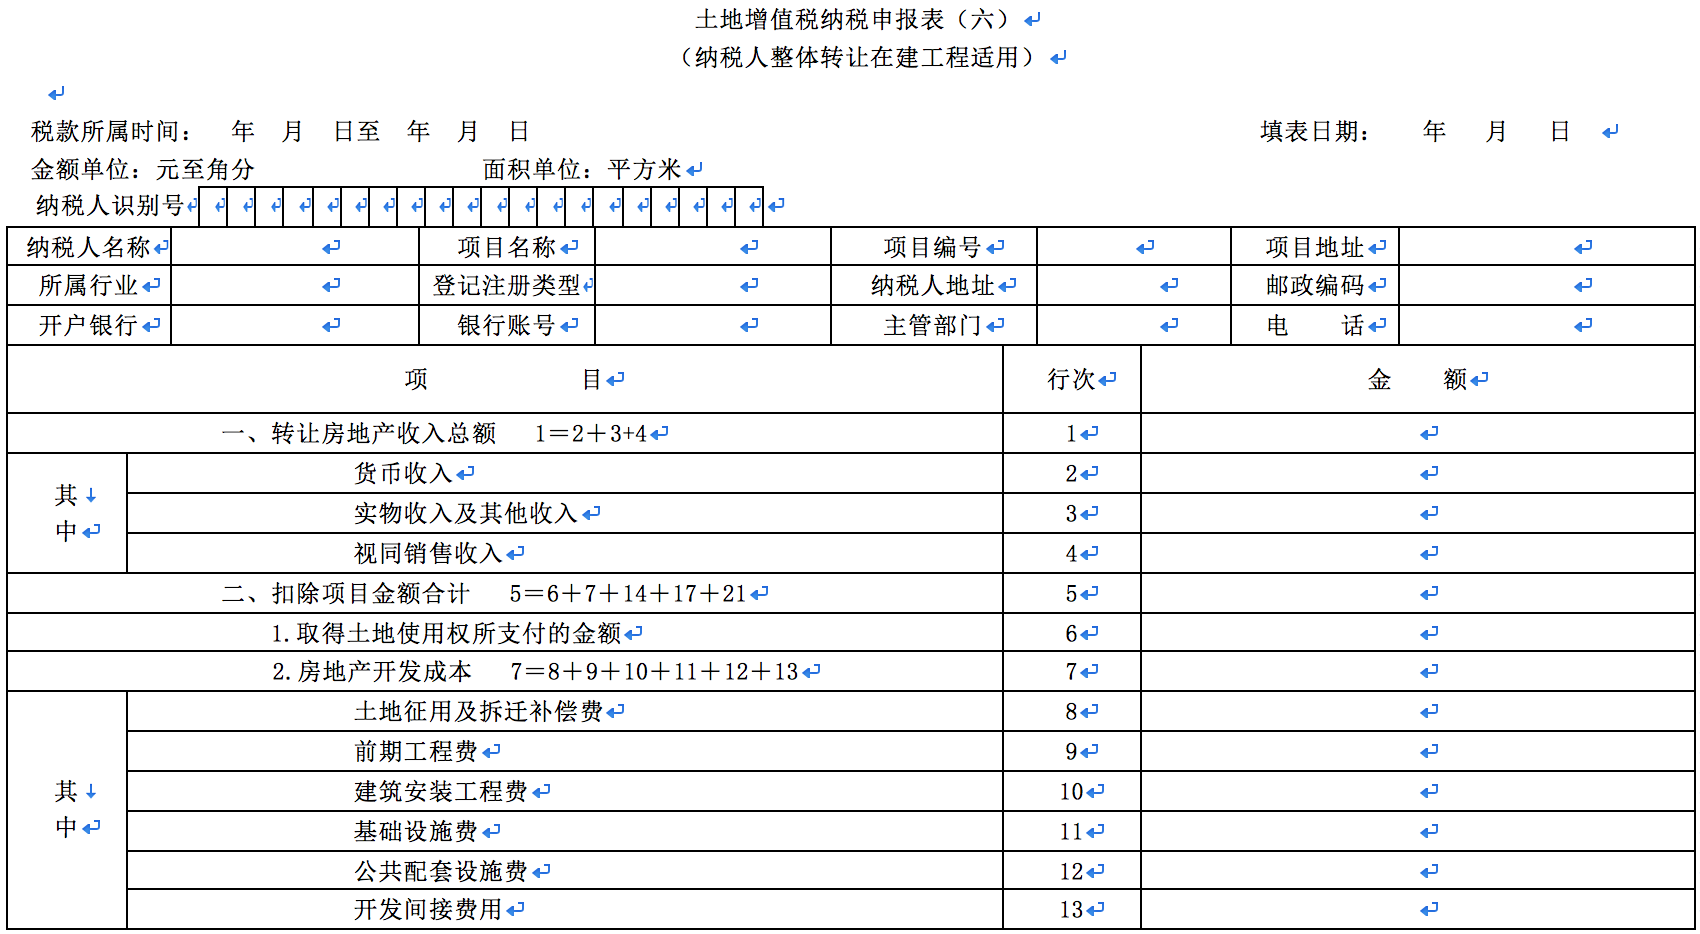Click the 其中 cell beside 建筑安装工程费

[x=67, y=810]
